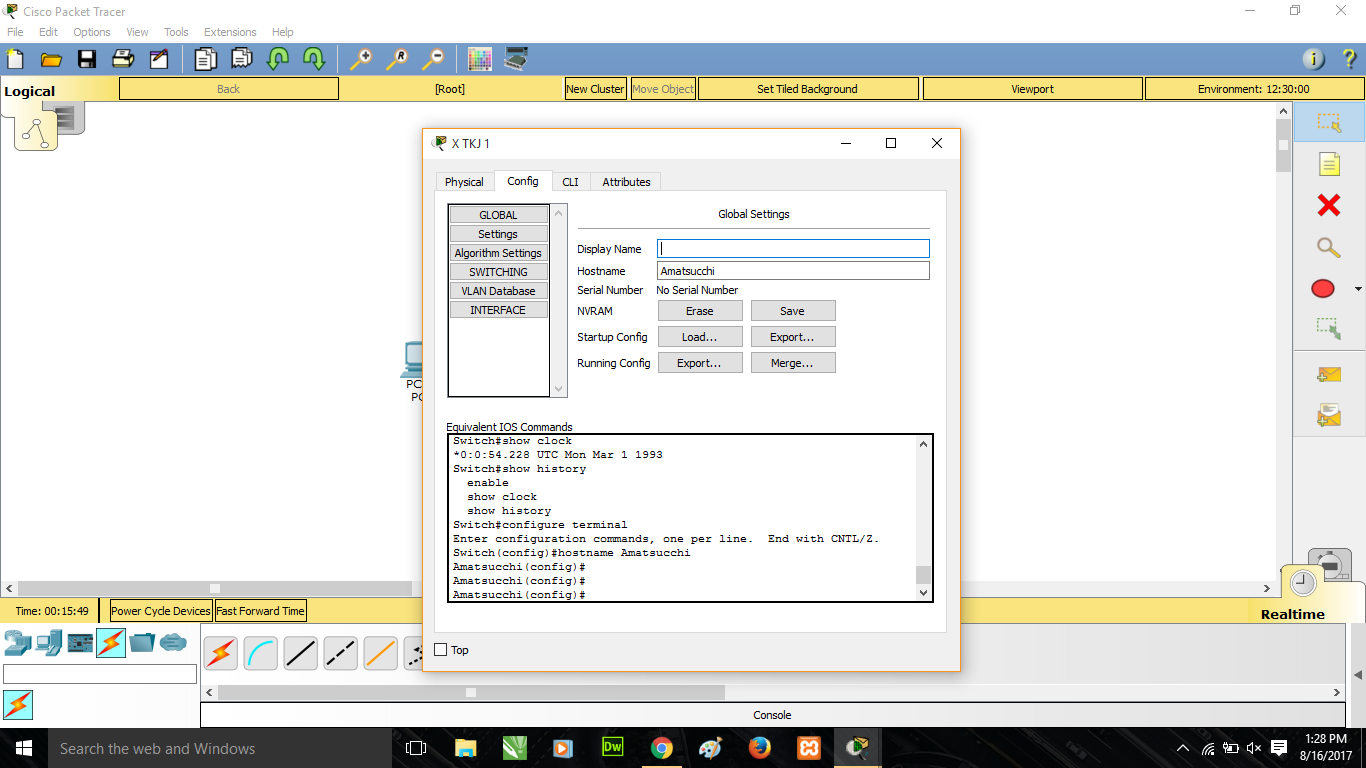Screen dimensions: 1366x768
Task: Open the shape drawing dropdown arrow
Action: [1356, 288]
